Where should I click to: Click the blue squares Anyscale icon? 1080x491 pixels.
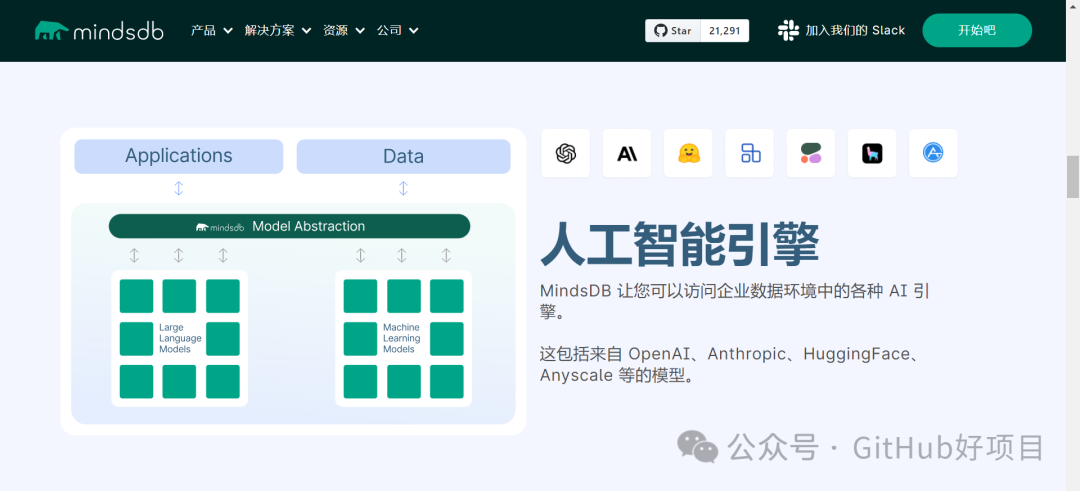coord(750,153)
